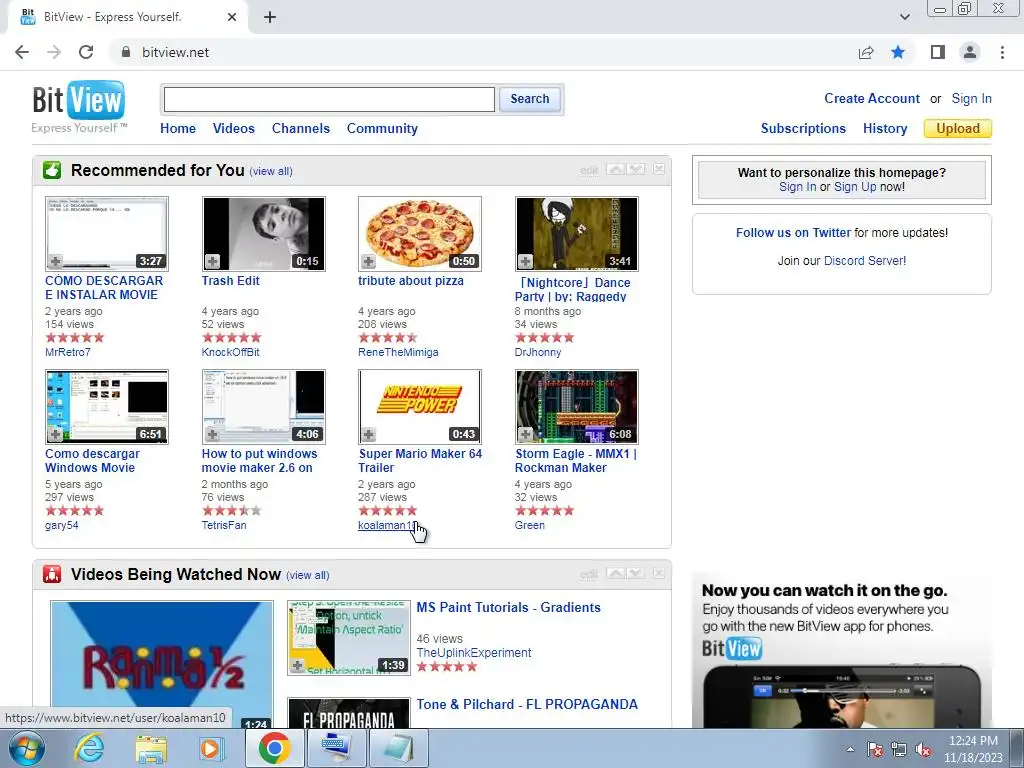Add Nightcore Dance Party video to queue
This screenshot has width=1024, height=768.
click(525, 261)
